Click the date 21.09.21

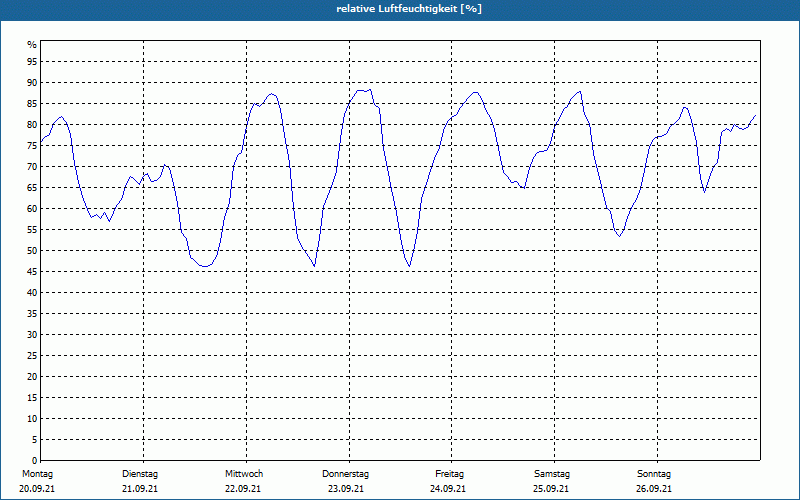tap(140, 489)
